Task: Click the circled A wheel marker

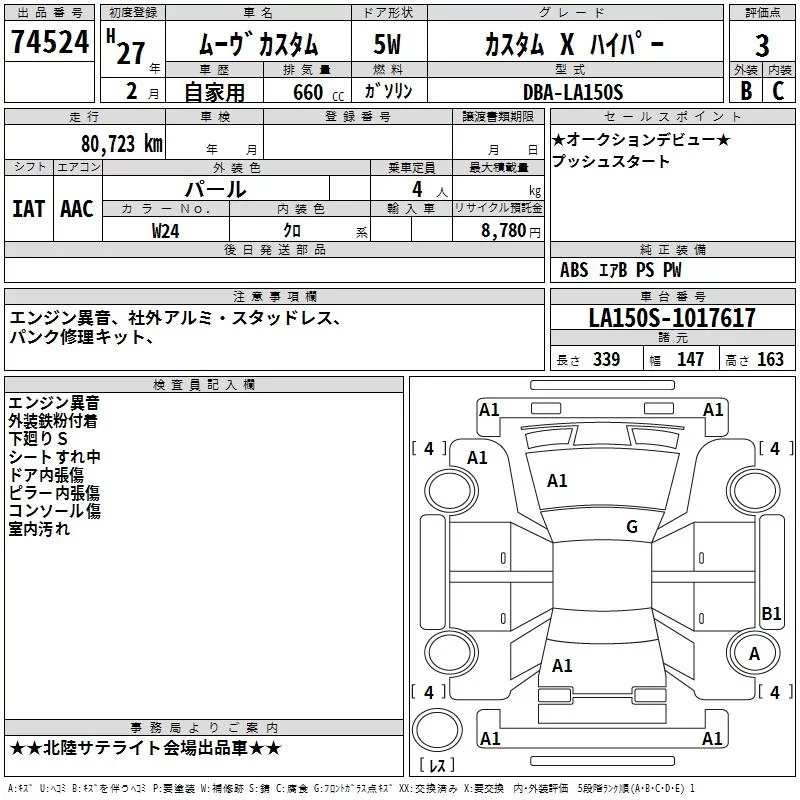Action: tap(754, 653)
